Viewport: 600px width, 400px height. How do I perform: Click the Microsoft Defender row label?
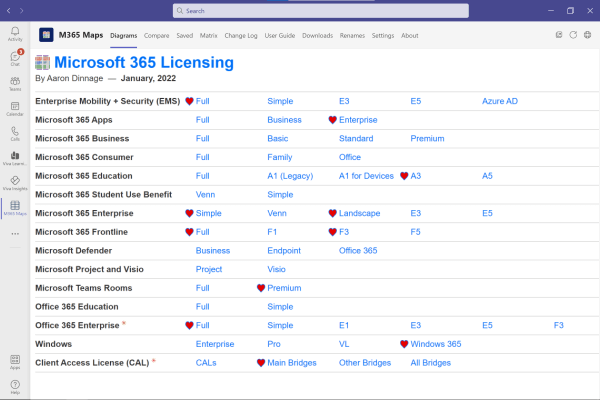click(73, 251)
